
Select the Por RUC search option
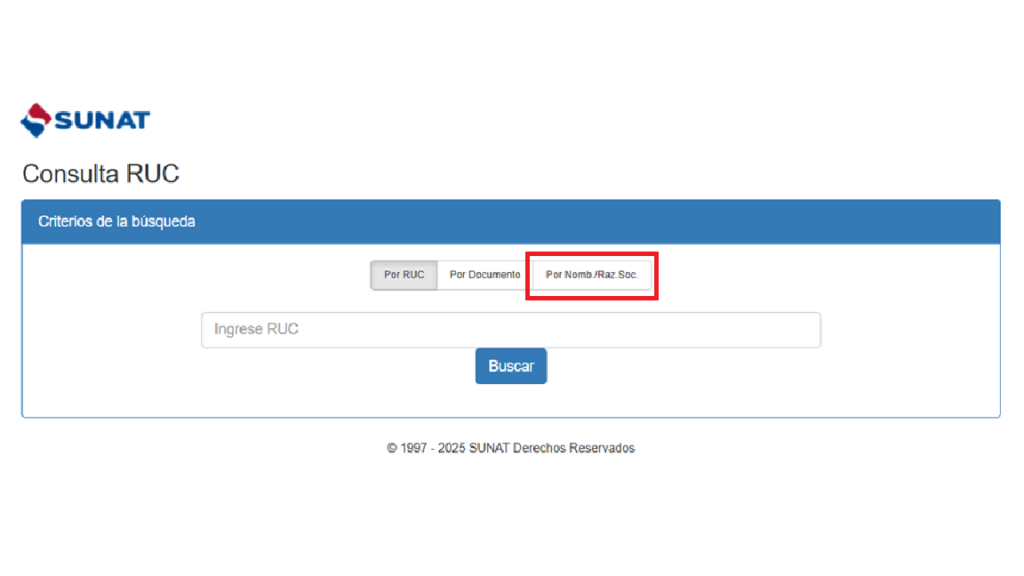(x=404, y=275)
